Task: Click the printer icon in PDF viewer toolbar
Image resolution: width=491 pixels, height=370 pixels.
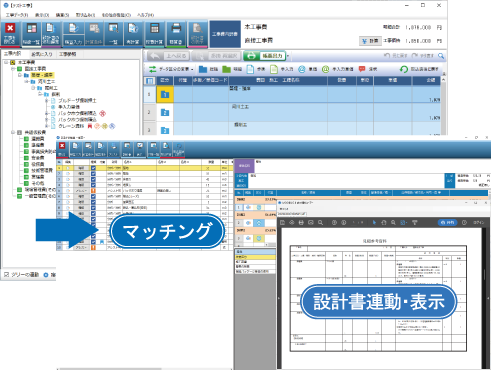Action: coord(301,222)
